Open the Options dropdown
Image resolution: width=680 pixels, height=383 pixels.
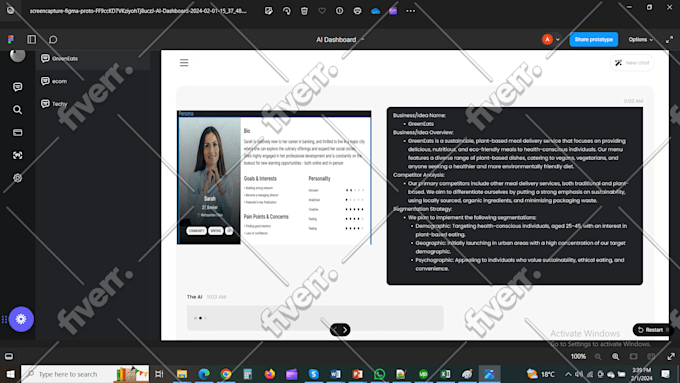[641, 39]
